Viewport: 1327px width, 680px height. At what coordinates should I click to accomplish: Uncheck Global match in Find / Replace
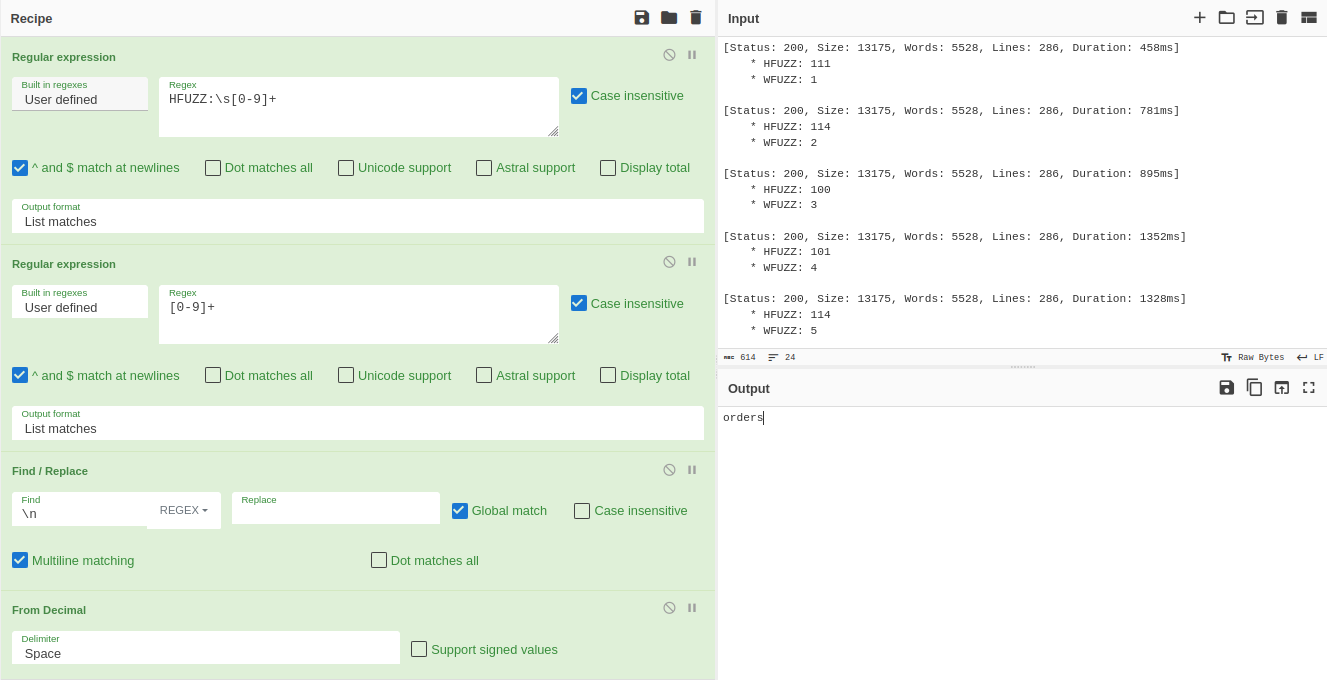(x=460, y=510)
